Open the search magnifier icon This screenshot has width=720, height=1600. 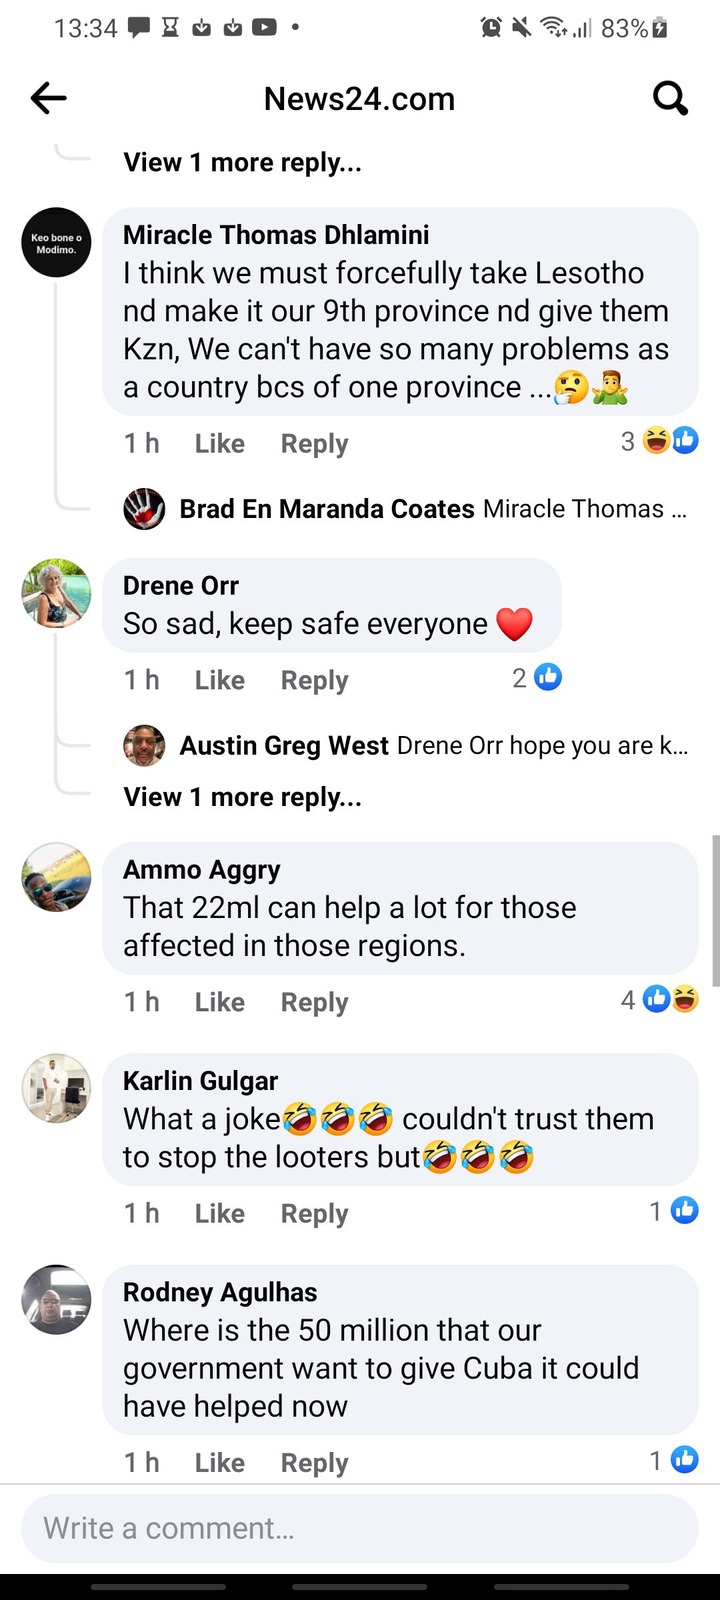point(670,98)
